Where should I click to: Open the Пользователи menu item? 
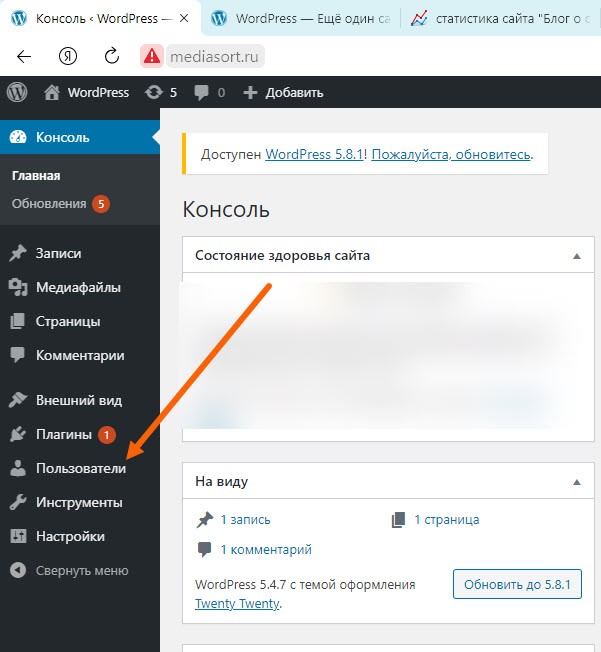[x=80, y=468]
